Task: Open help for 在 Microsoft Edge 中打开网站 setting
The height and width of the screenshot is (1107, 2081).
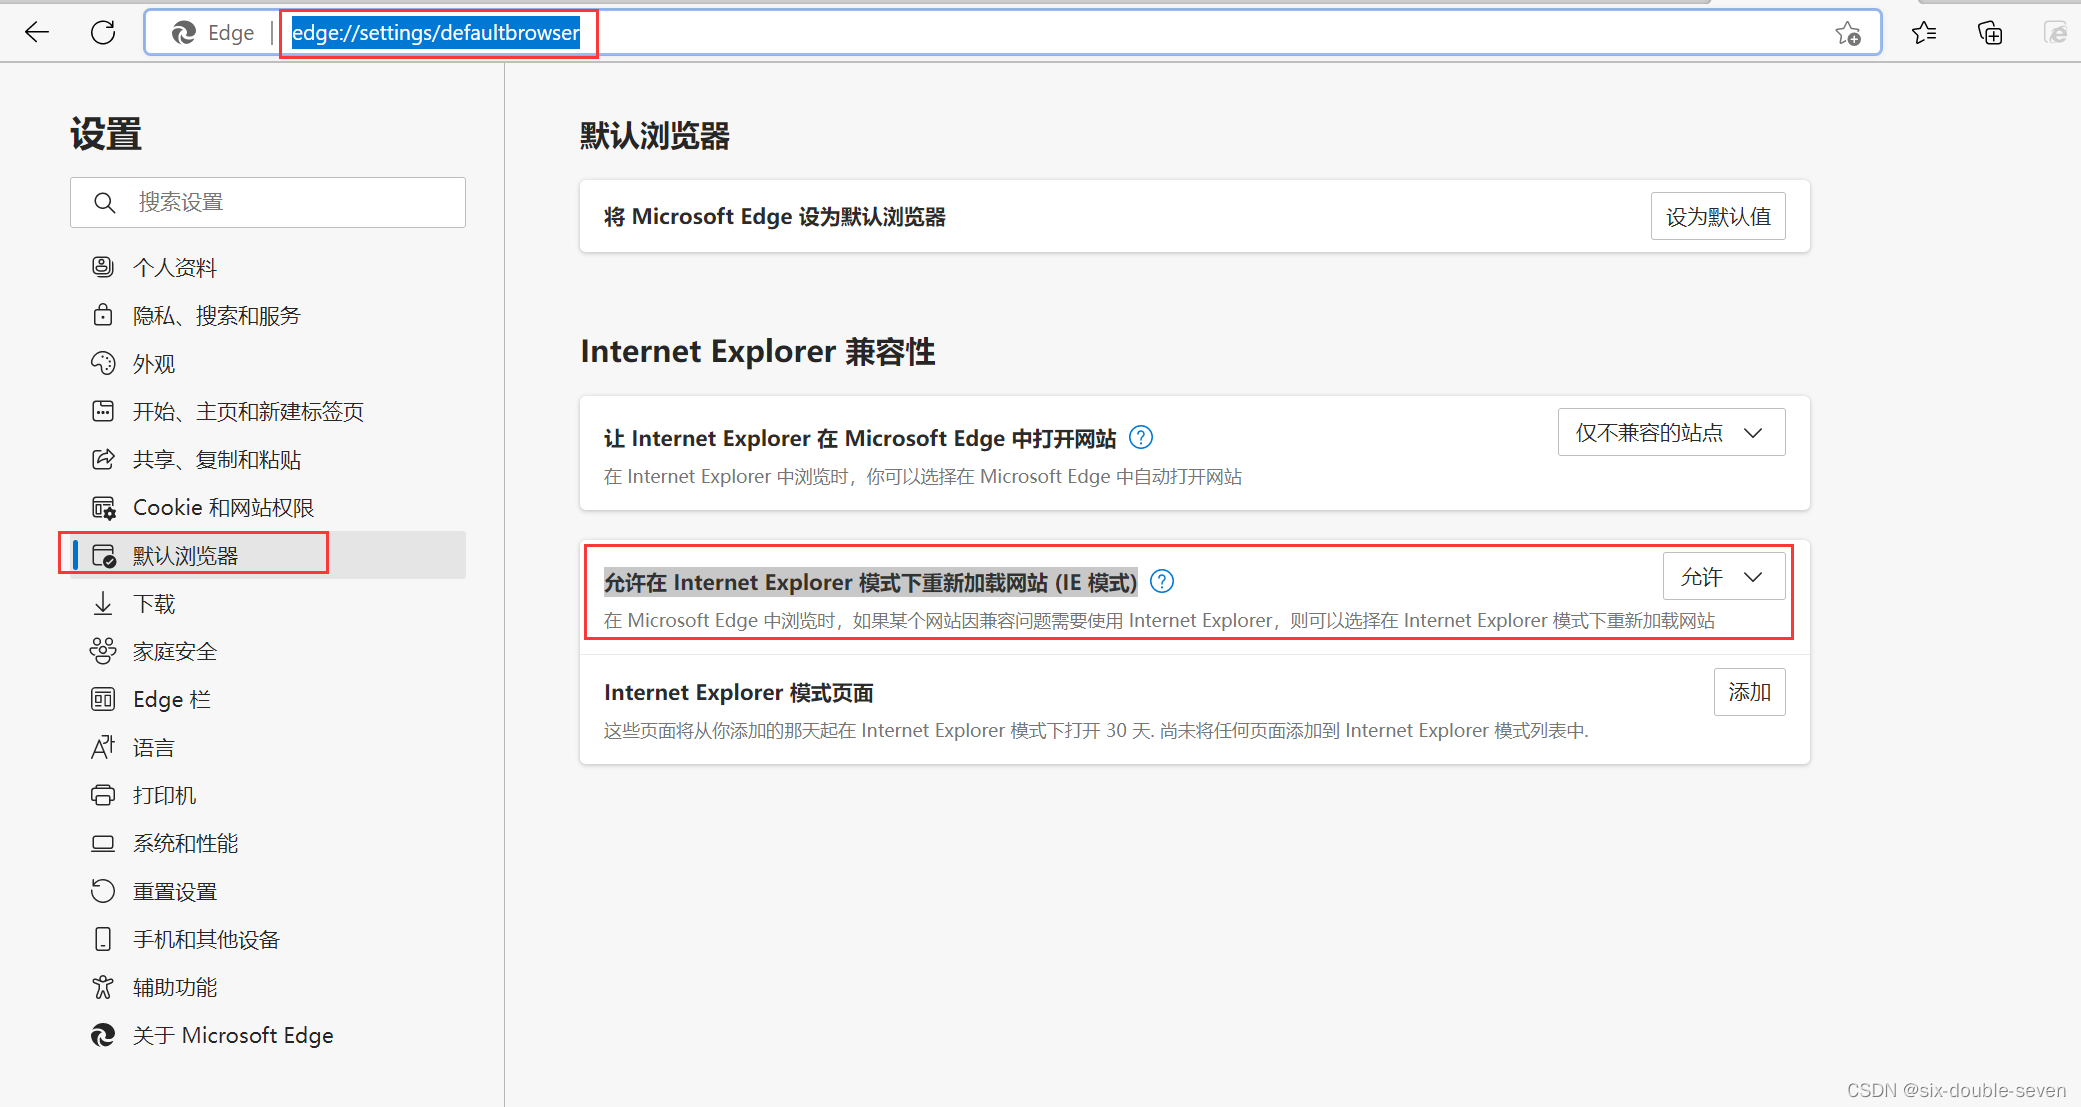Action: [1141, 437]
